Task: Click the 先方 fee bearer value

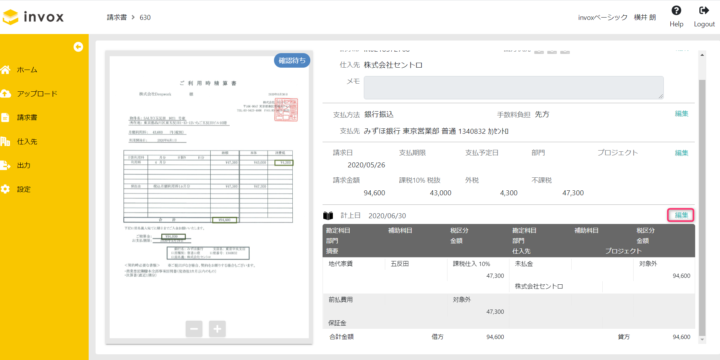Action: 542,114
